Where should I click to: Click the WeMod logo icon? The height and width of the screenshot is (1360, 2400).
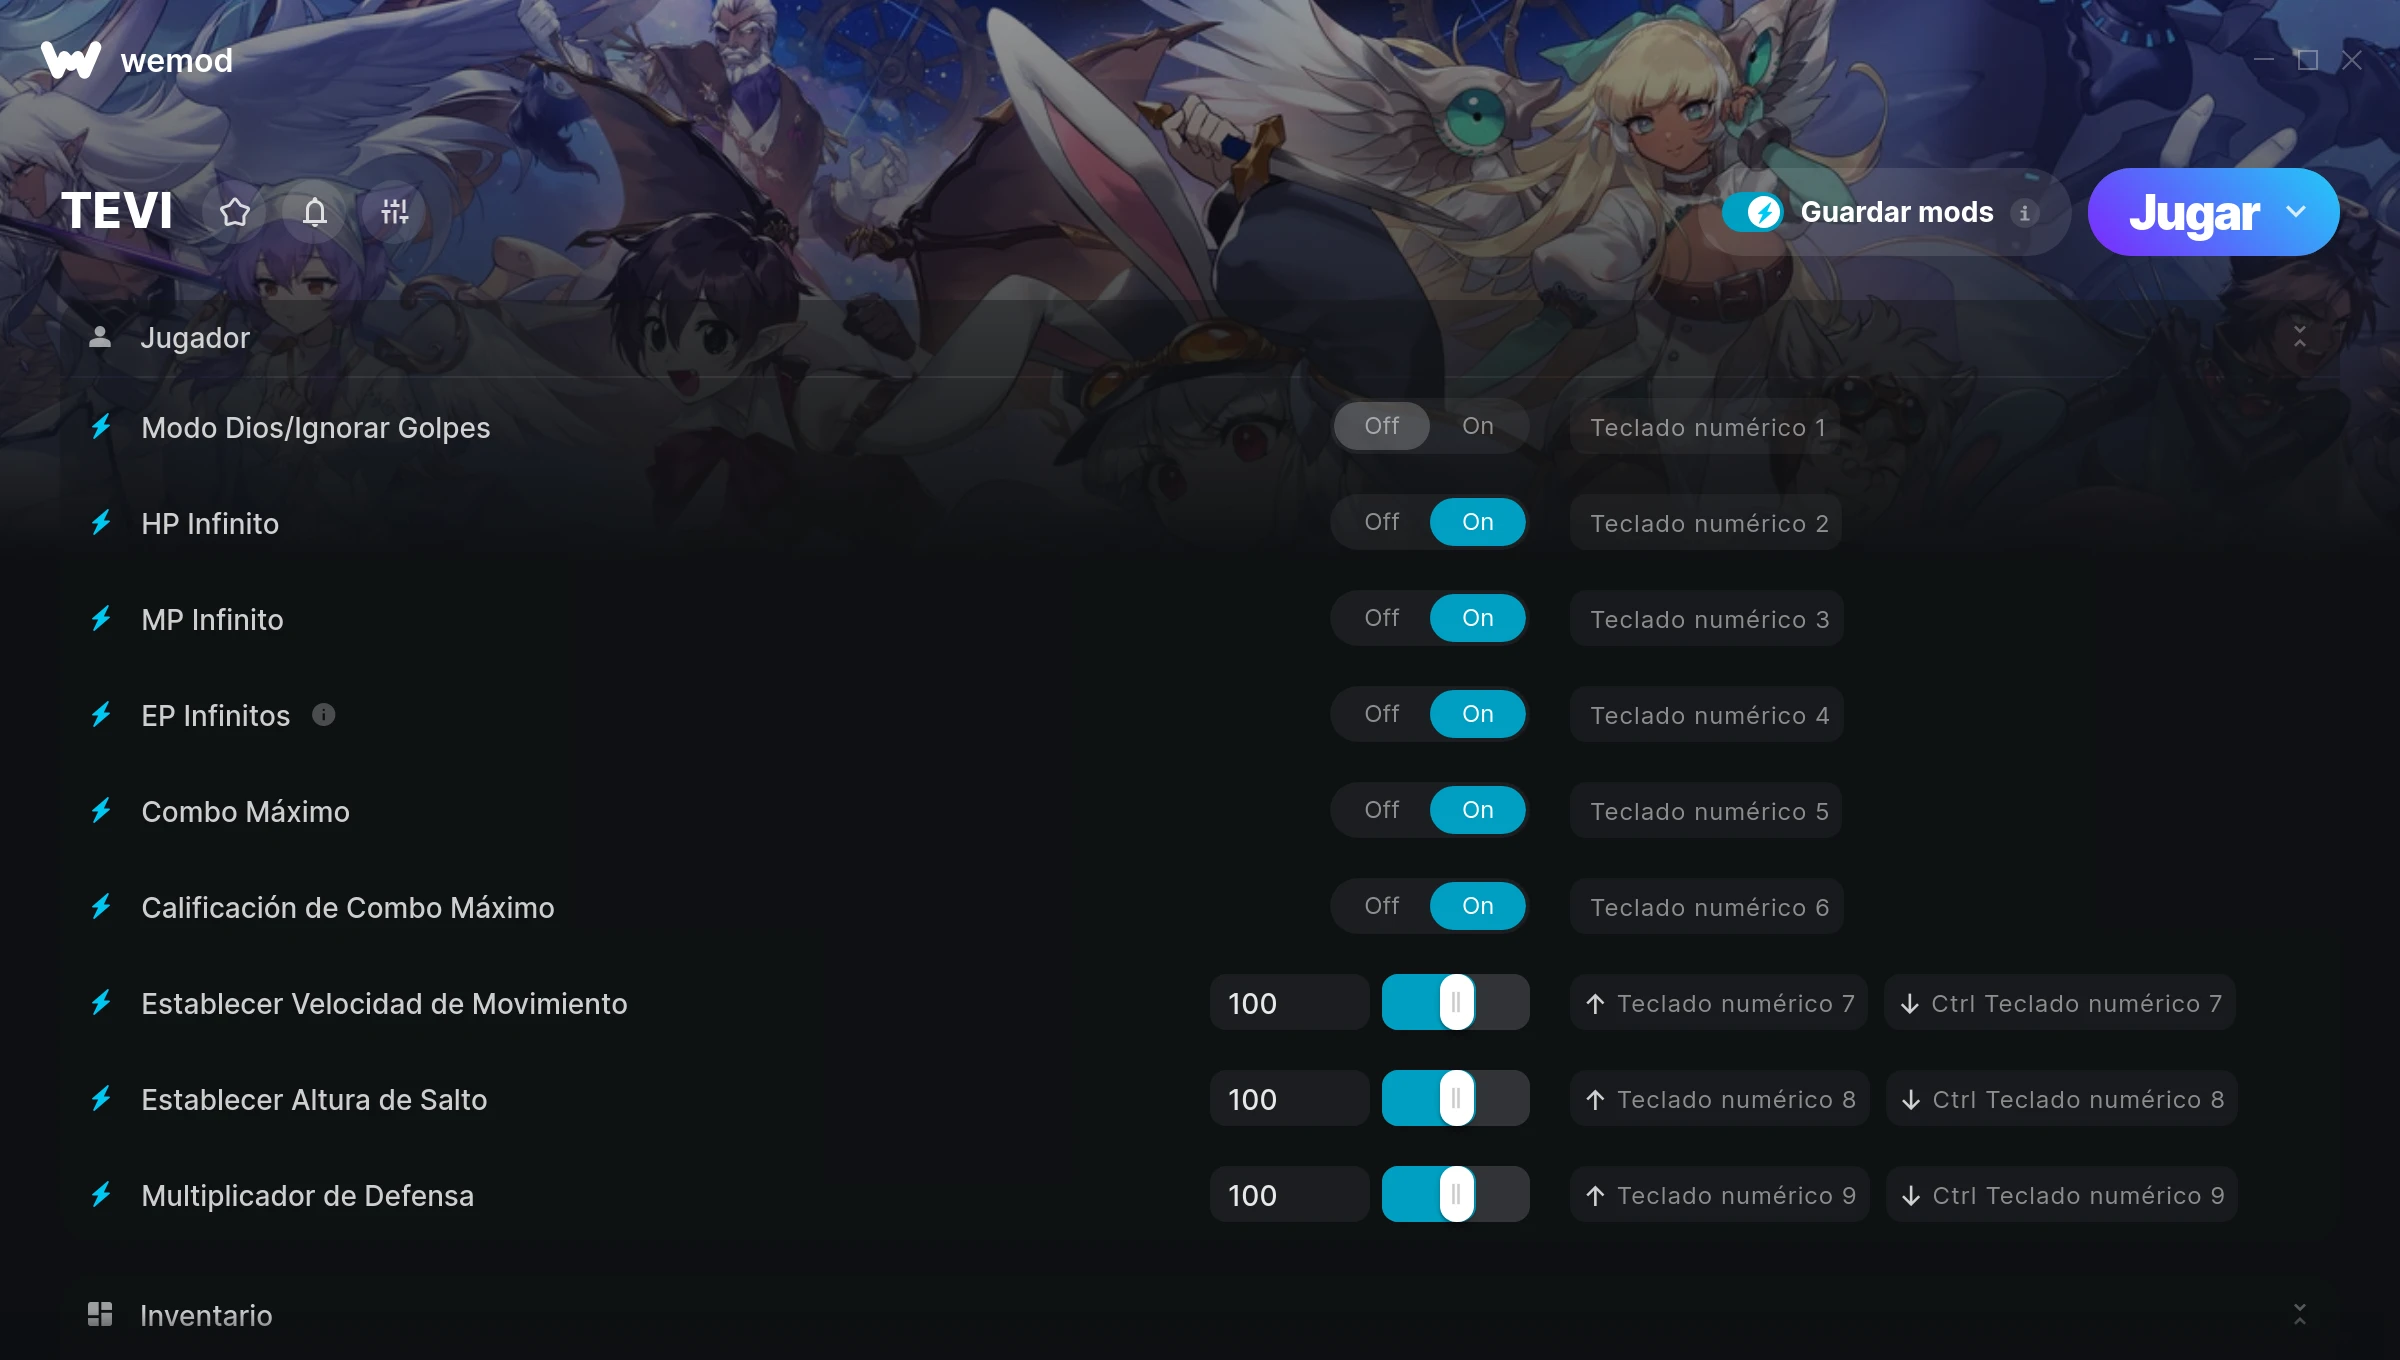click(70, 60)
